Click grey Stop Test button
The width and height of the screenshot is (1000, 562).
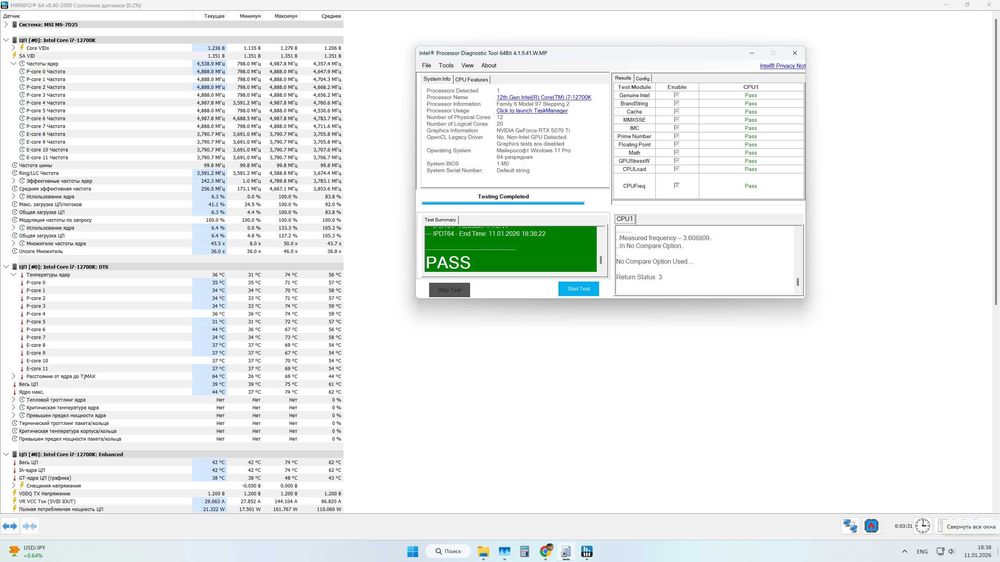tap(450, 290)
